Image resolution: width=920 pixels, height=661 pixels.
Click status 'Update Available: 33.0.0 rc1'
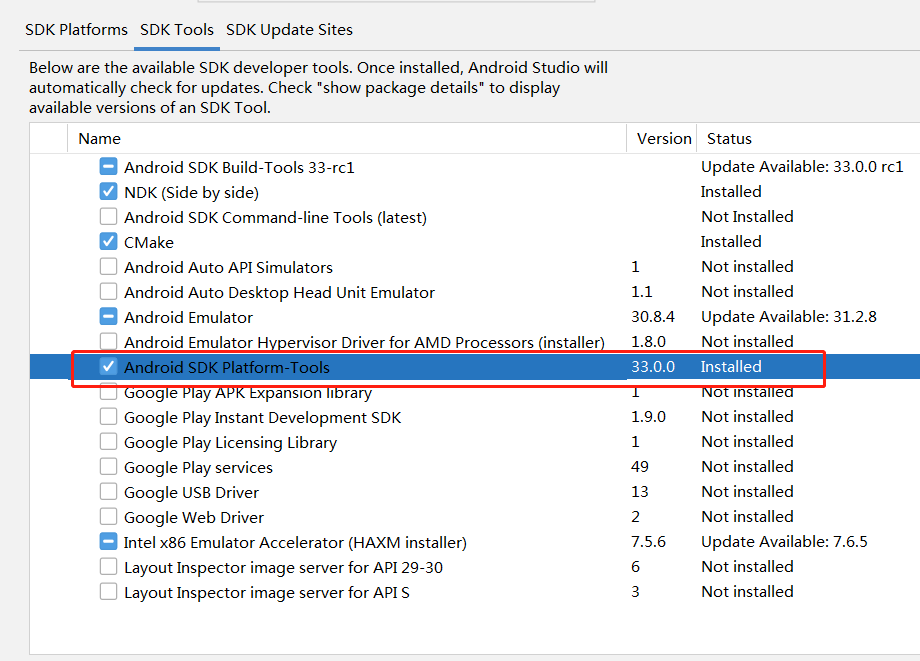pos(802,167)
